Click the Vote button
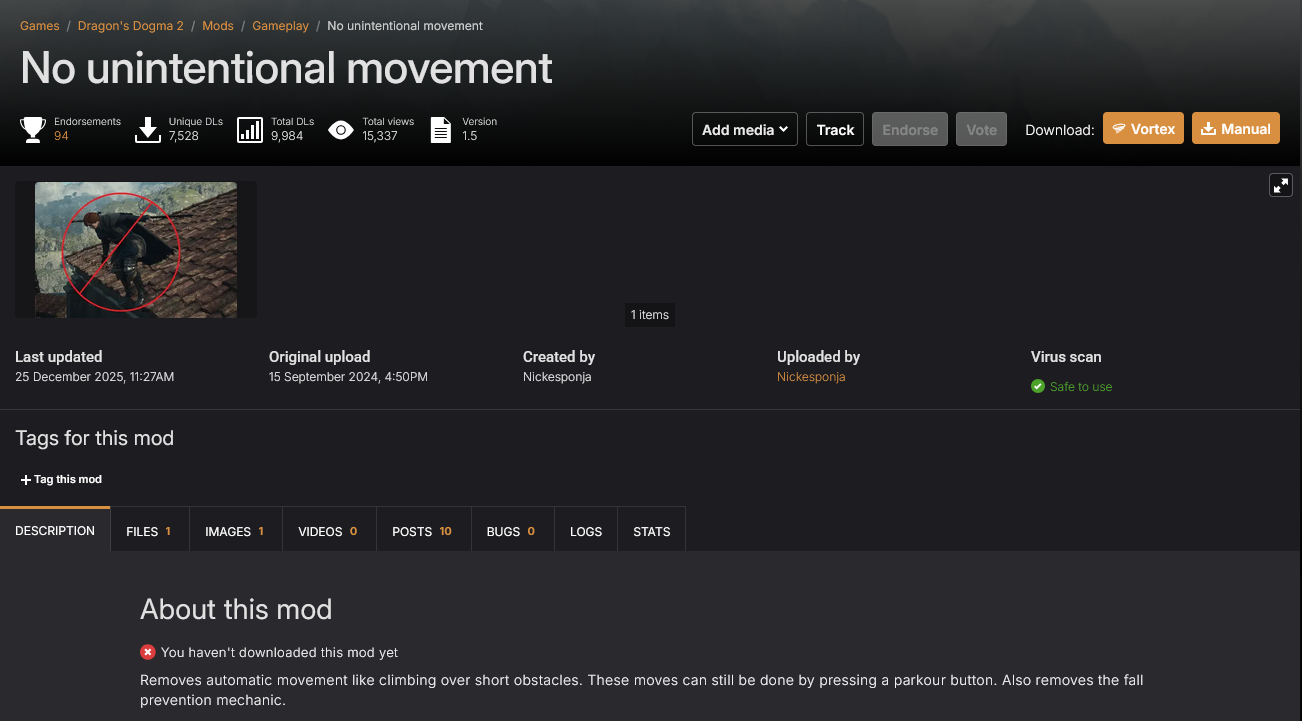This screenshot has width=1302, height=721. [981, 129]
